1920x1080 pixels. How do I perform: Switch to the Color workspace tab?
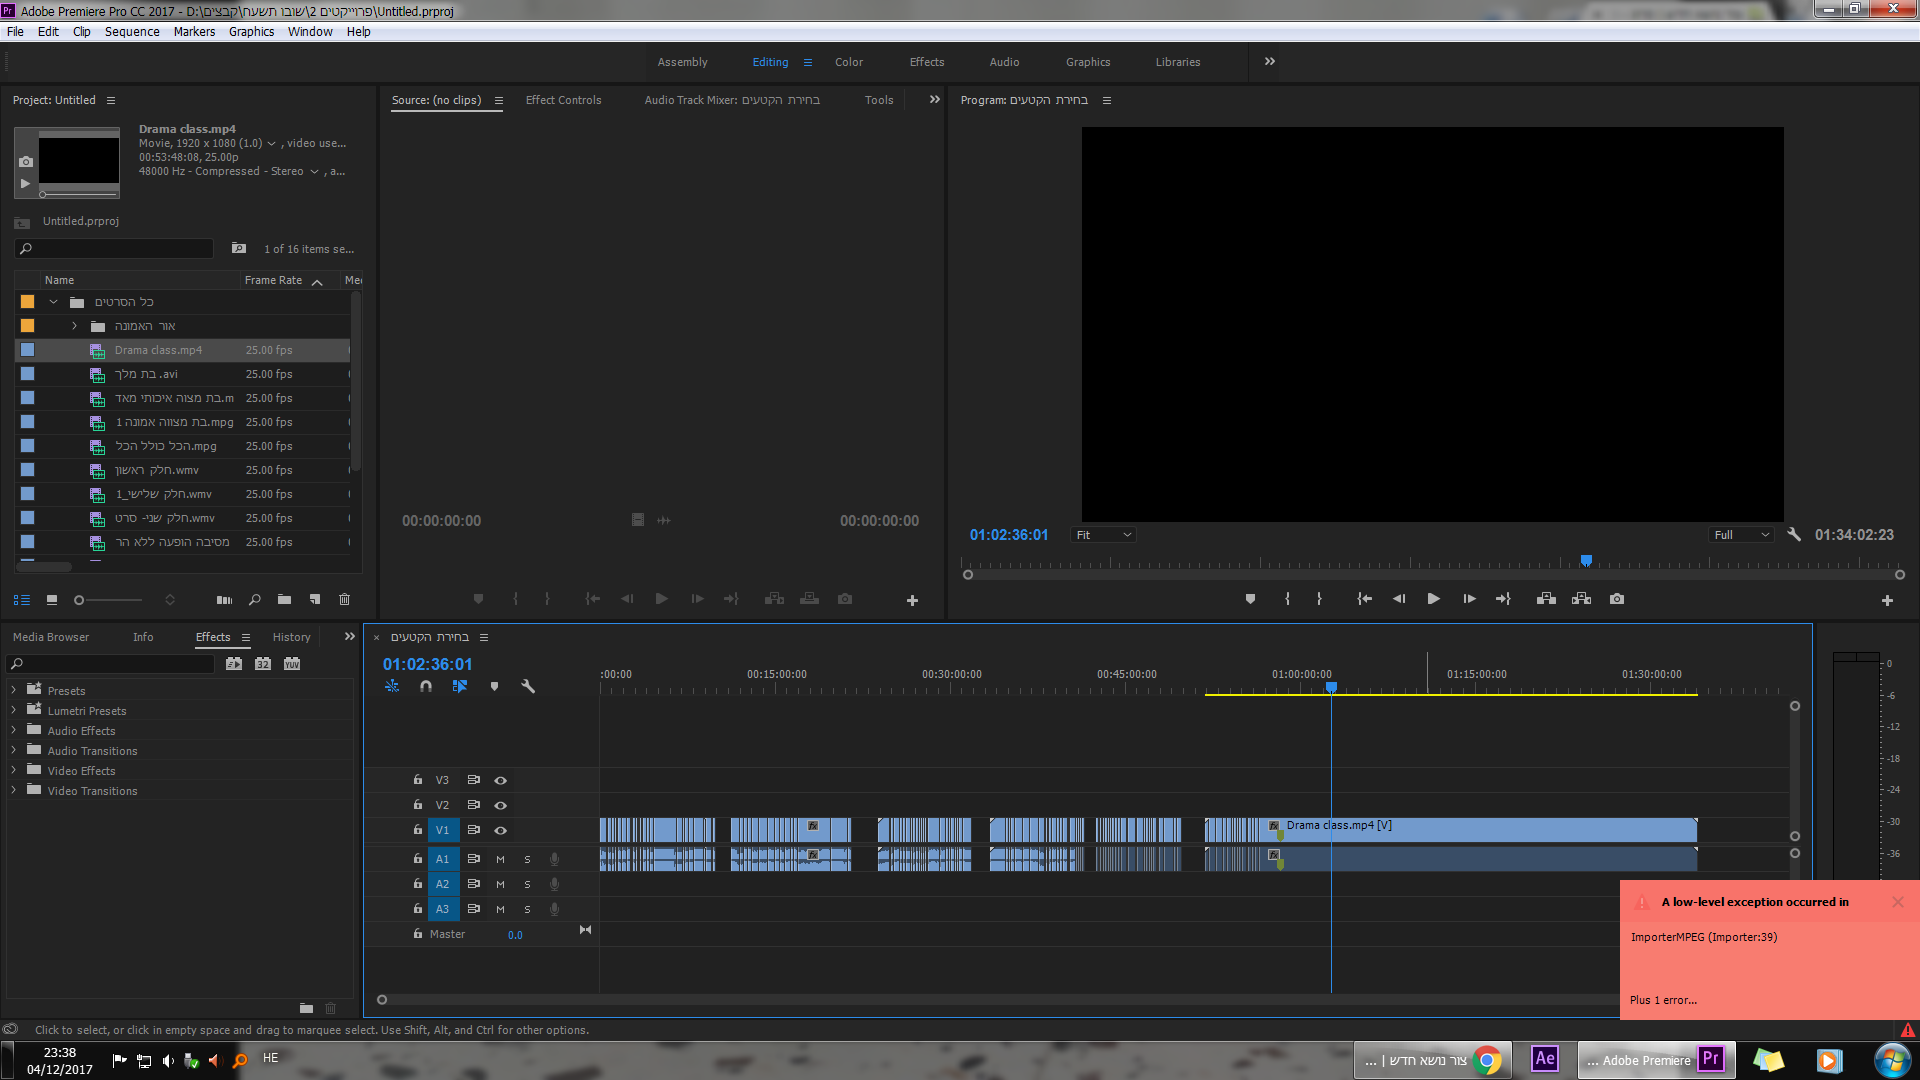(x=848, y=62)
